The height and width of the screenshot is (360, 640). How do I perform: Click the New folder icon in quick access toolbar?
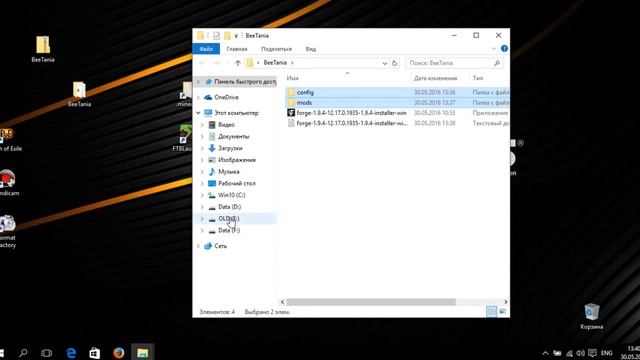(x=227, y=36)
